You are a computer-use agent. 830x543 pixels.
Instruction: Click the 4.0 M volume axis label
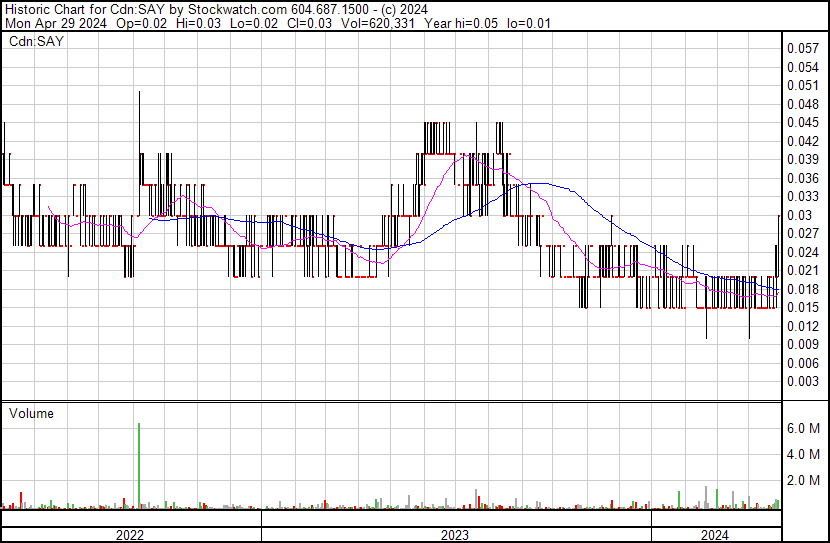pos(803,454)
